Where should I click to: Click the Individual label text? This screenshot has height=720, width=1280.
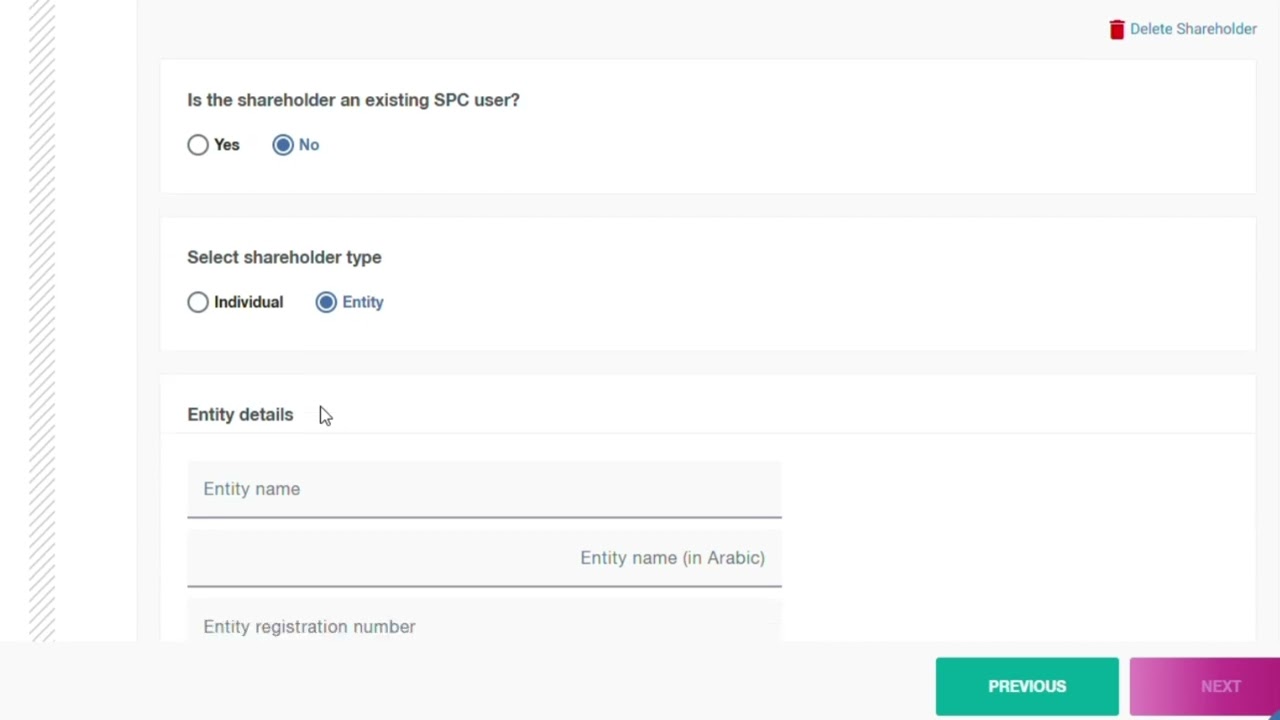click(x=248, y=302)
